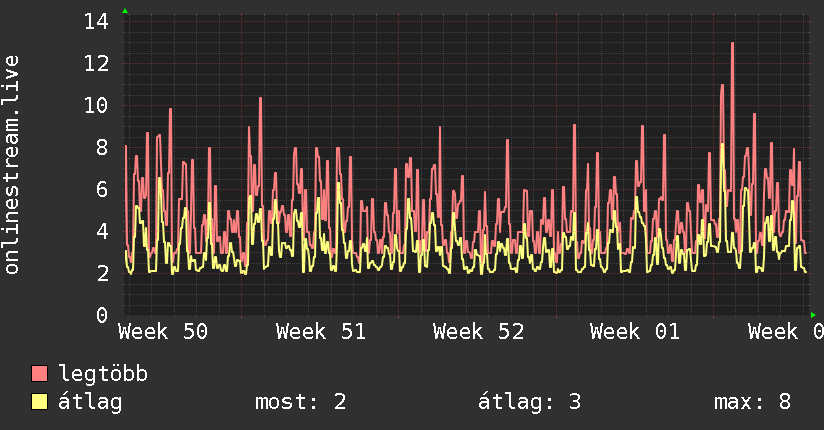Click the tallest pink peak near 13
Viewport: 824px width, 430px height.
click(x=733, y=44)
